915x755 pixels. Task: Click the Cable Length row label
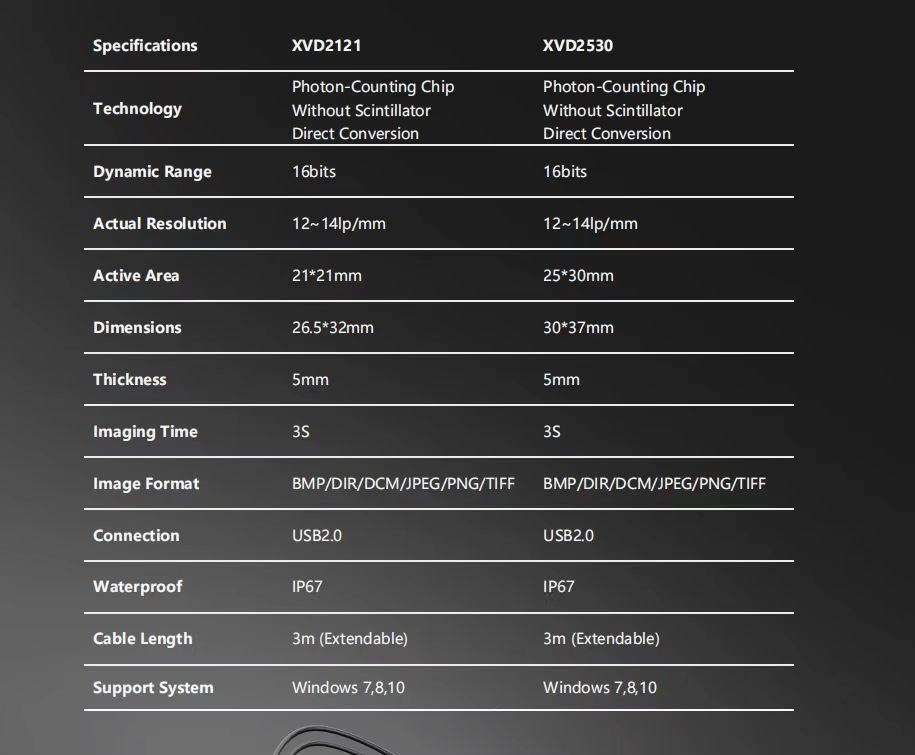[x=142, y=639]
